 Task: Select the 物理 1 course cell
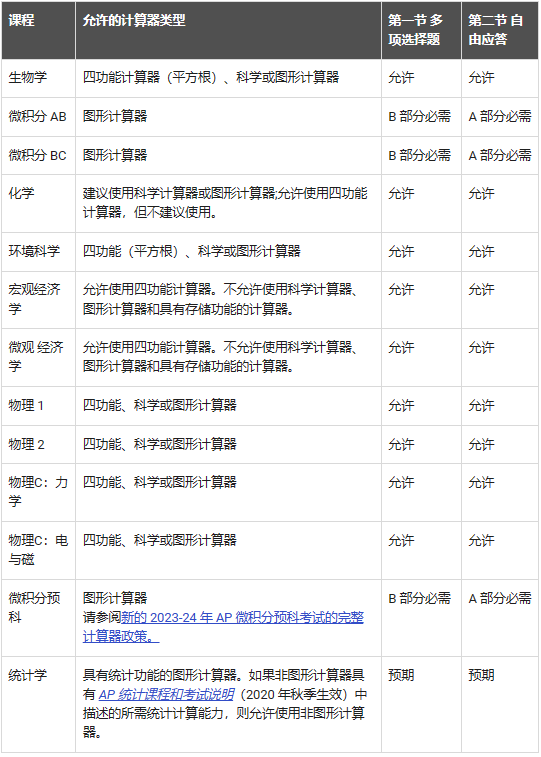point(38,406)
